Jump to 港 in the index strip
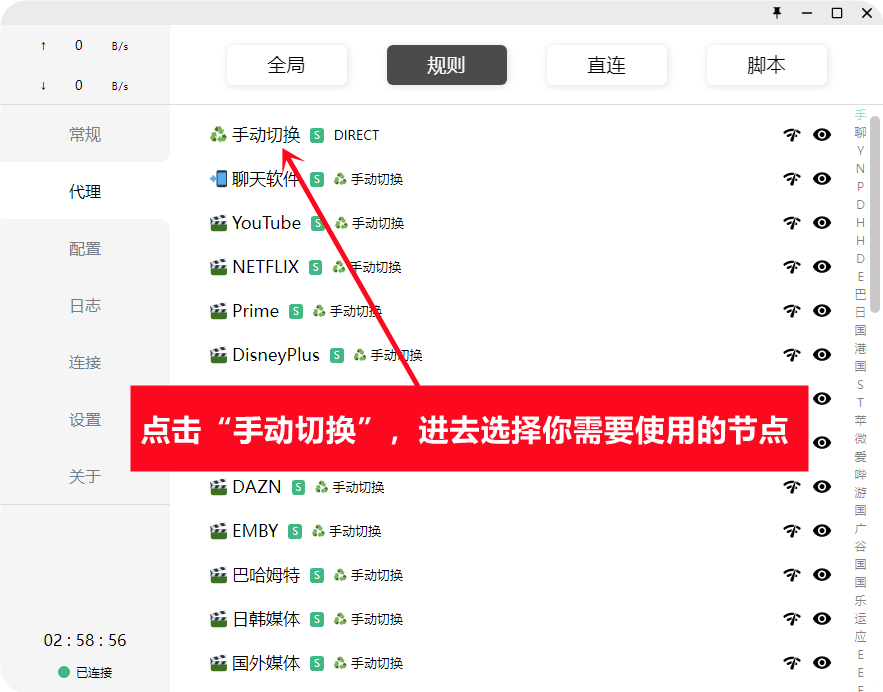Viewport: 883px width, 692px height. pyautogui.click(x=860, y=349)
